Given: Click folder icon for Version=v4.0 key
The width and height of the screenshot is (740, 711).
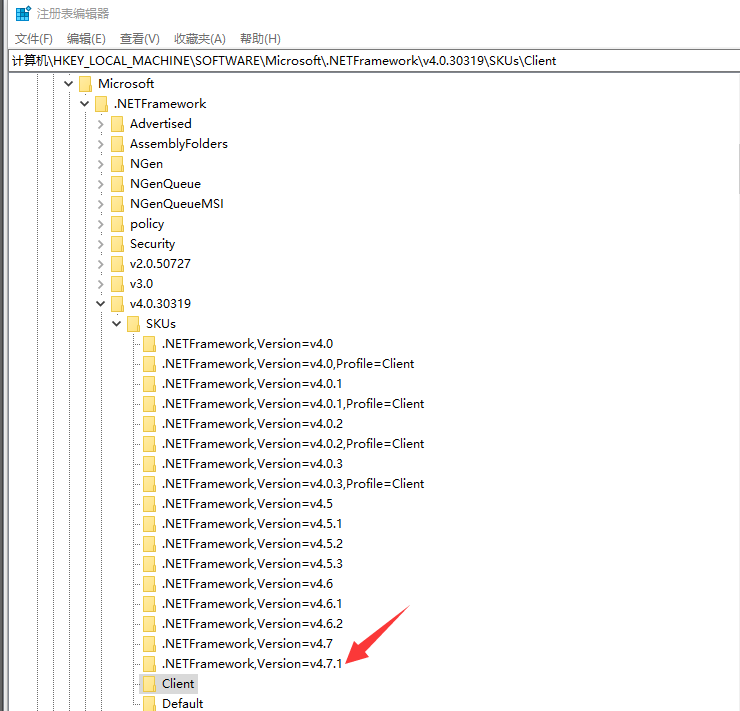Looking at the screenshot, I should click(150, 344).
